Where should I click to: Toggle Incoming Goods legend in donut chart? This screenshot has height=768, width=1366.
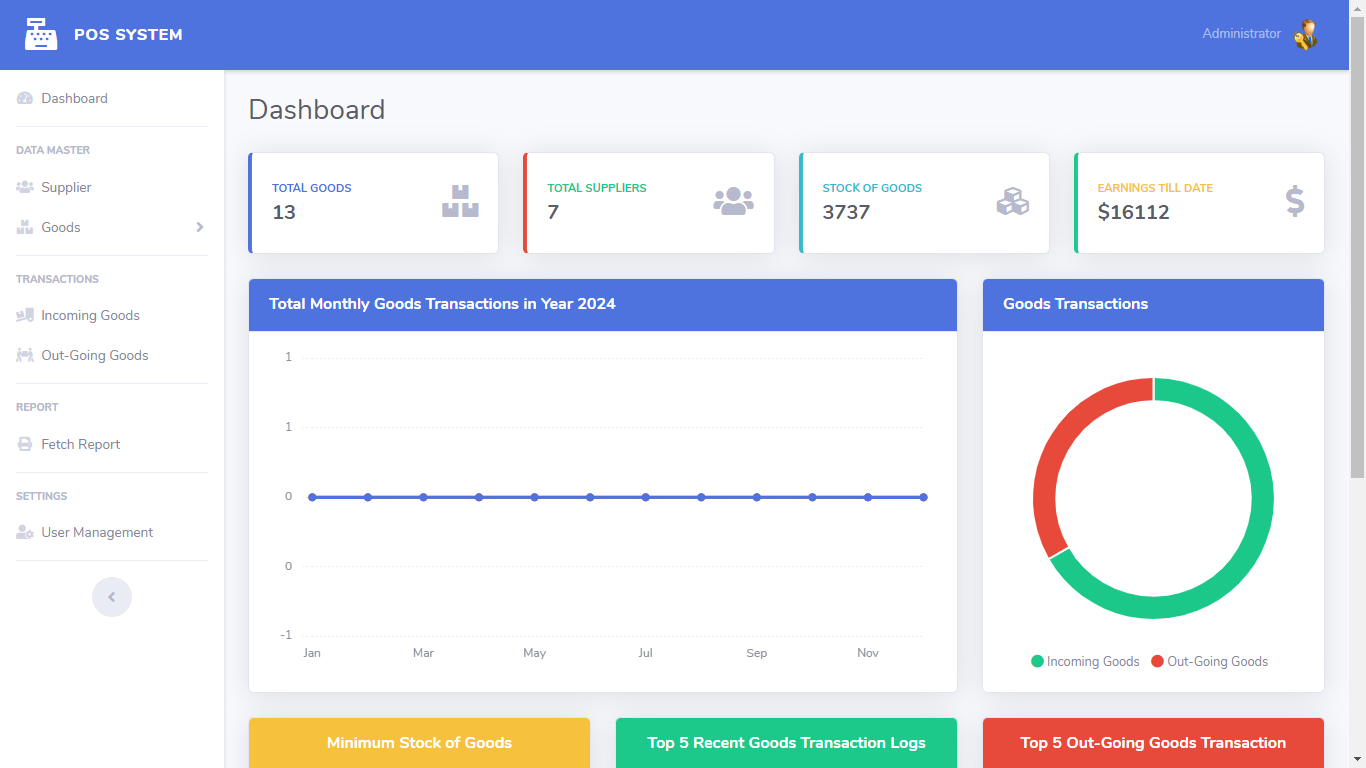[1085, 661]
